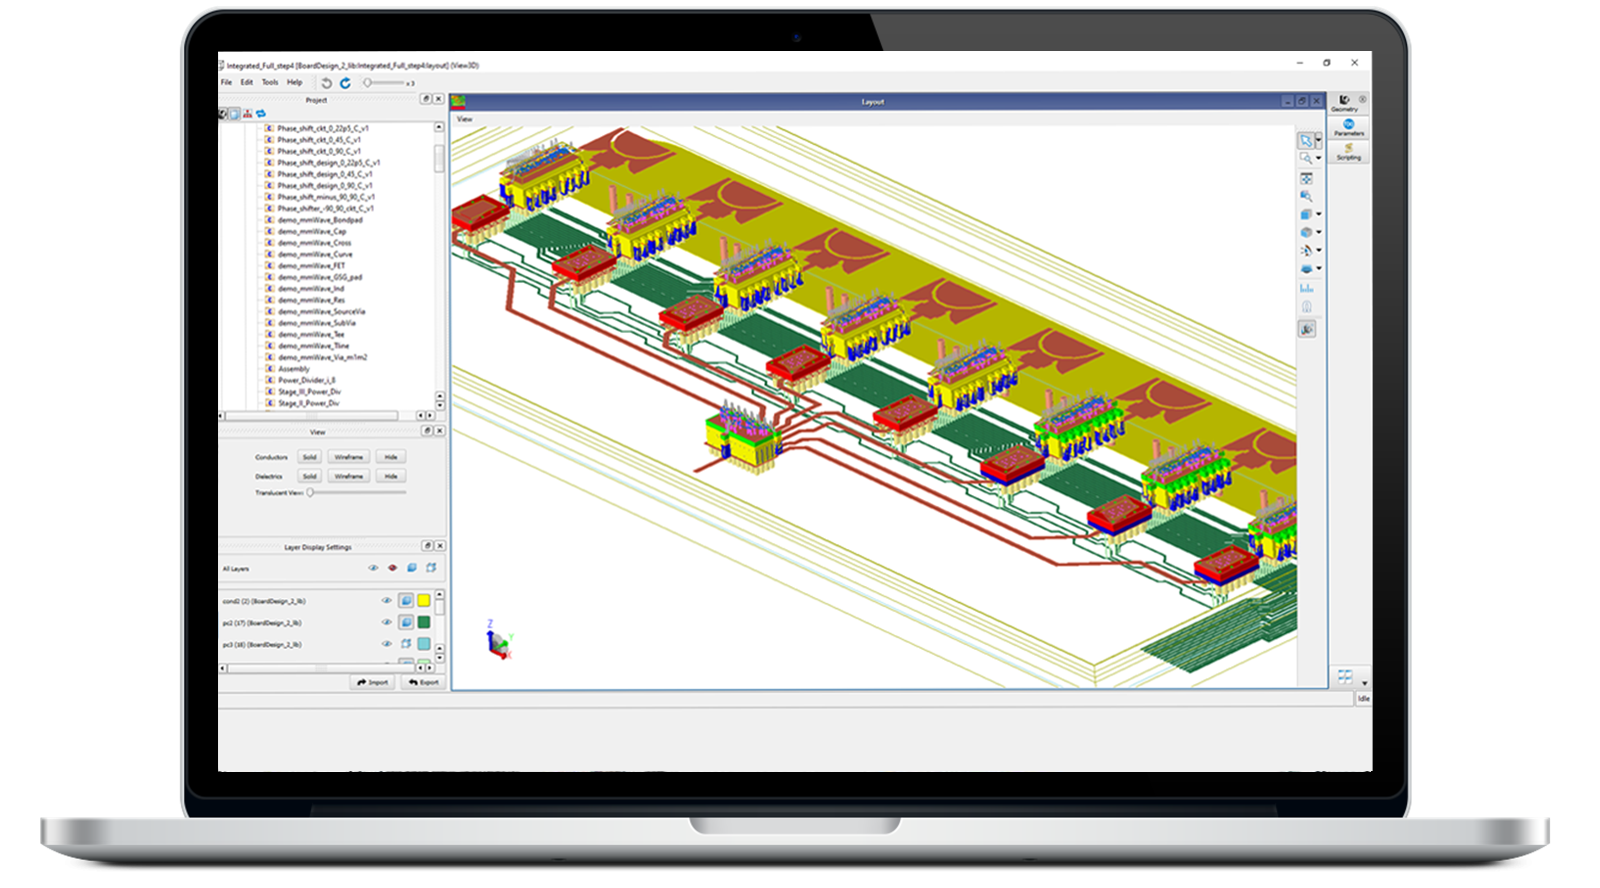This screenshot has width=1600, height=888.
Task: Click the yellow color swatch for cond2
Action: pyautogui.click(x=424, y=601)
